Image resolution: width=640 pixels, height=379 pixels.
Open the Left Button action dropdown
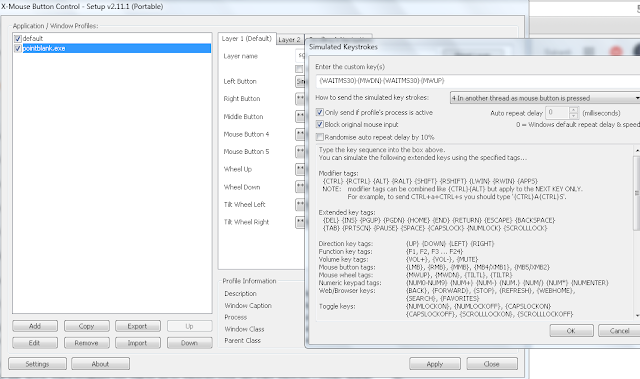[300, 82]
